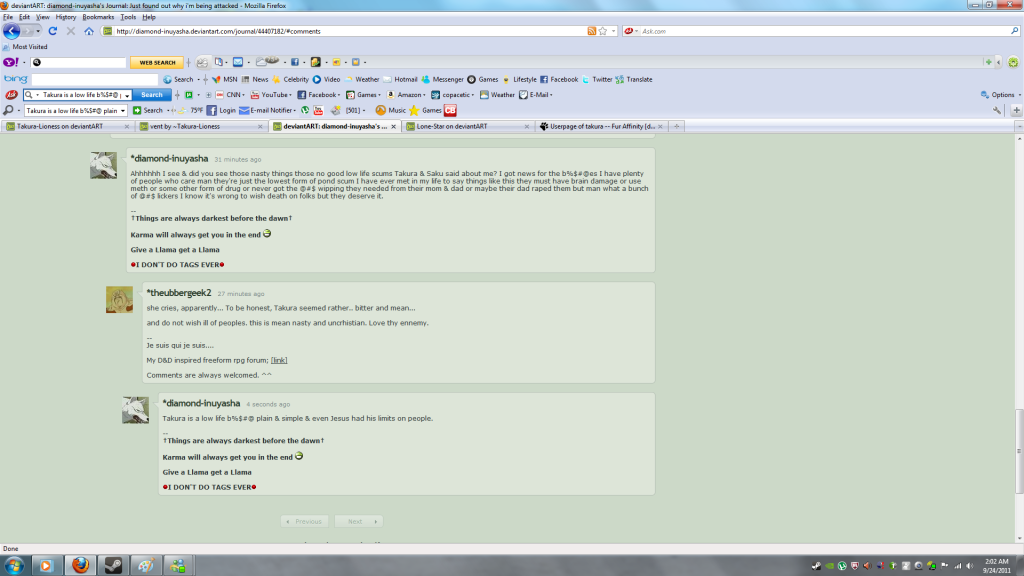Viewport: 1024px width, 576px height.
Task: Click the Twitter icon in the Bing toolbar
Action: pos(596,79)
